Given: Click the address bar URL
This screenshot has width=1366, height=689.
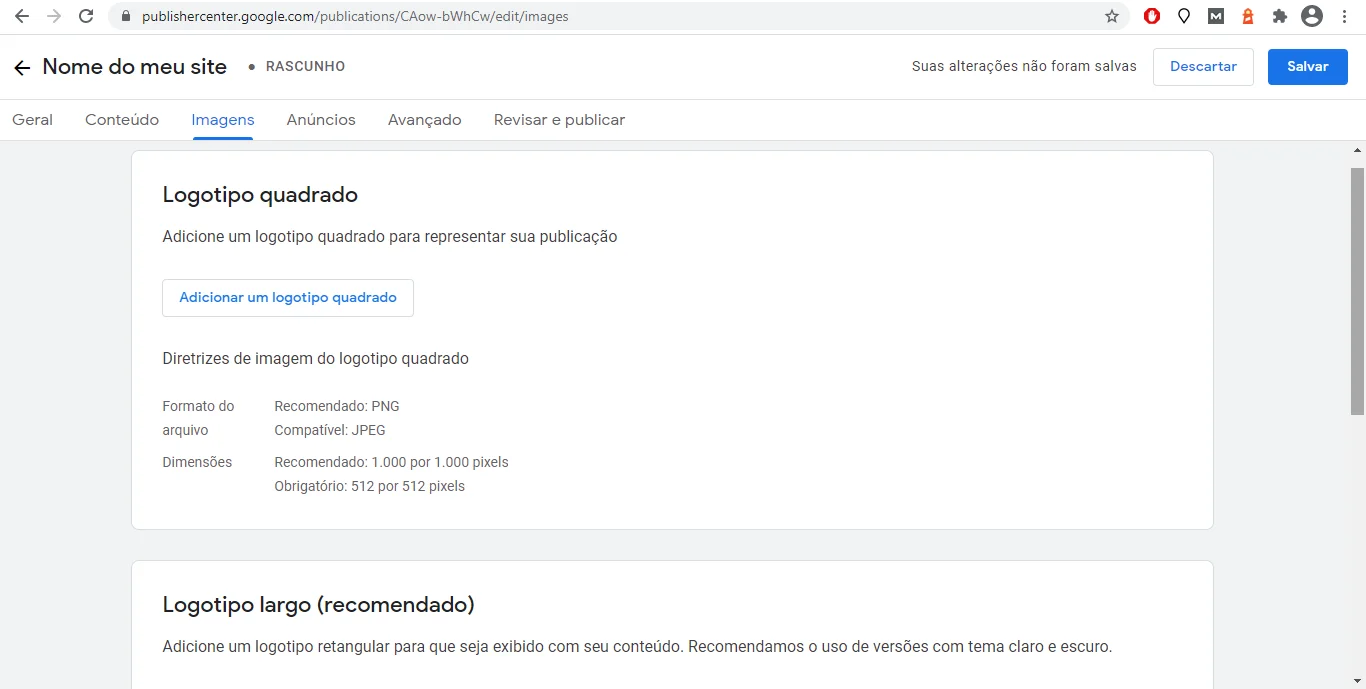Looking at the screenshot, I should click(x=355, y=16).
